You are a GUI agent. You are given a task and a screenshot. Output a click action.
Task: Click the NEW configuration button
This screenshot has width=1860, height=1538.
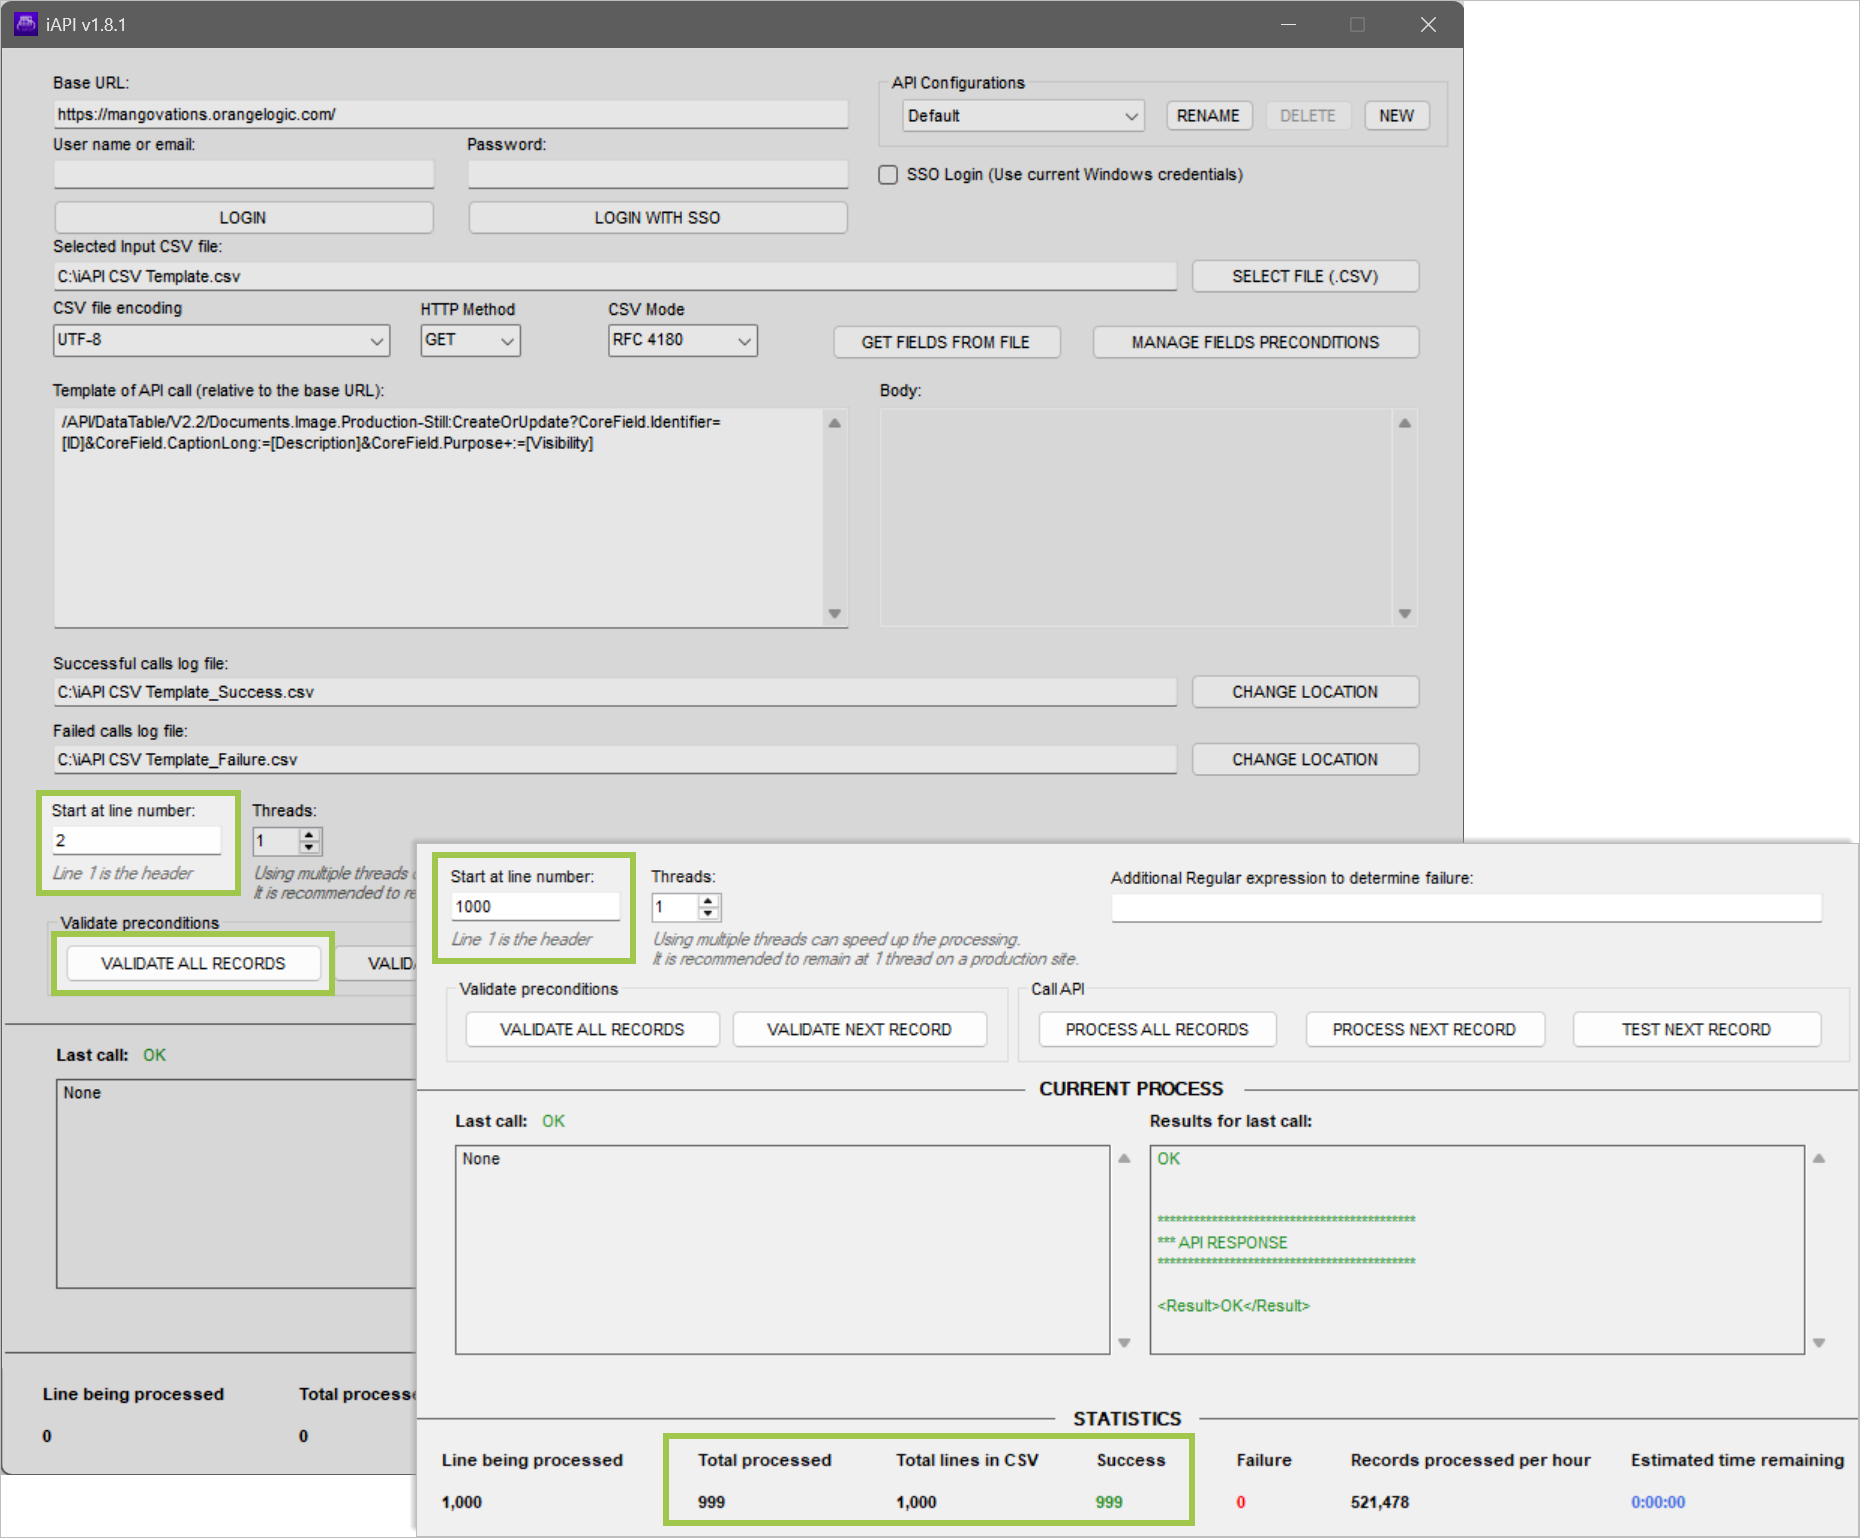click(1397, 116)
